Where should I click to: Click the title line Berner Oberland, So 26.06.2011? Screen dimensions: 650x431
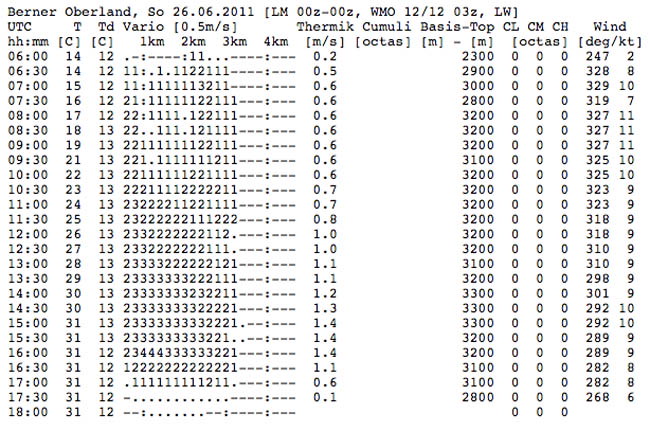point(131,12)
